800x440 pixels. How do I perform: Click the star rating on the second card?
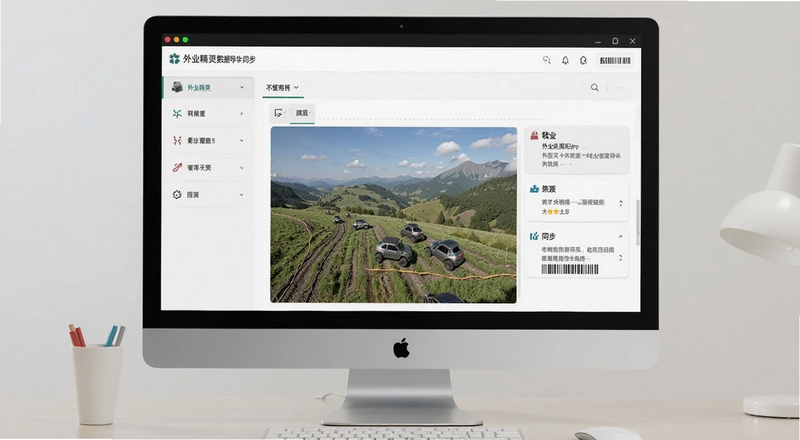point(553,211)
